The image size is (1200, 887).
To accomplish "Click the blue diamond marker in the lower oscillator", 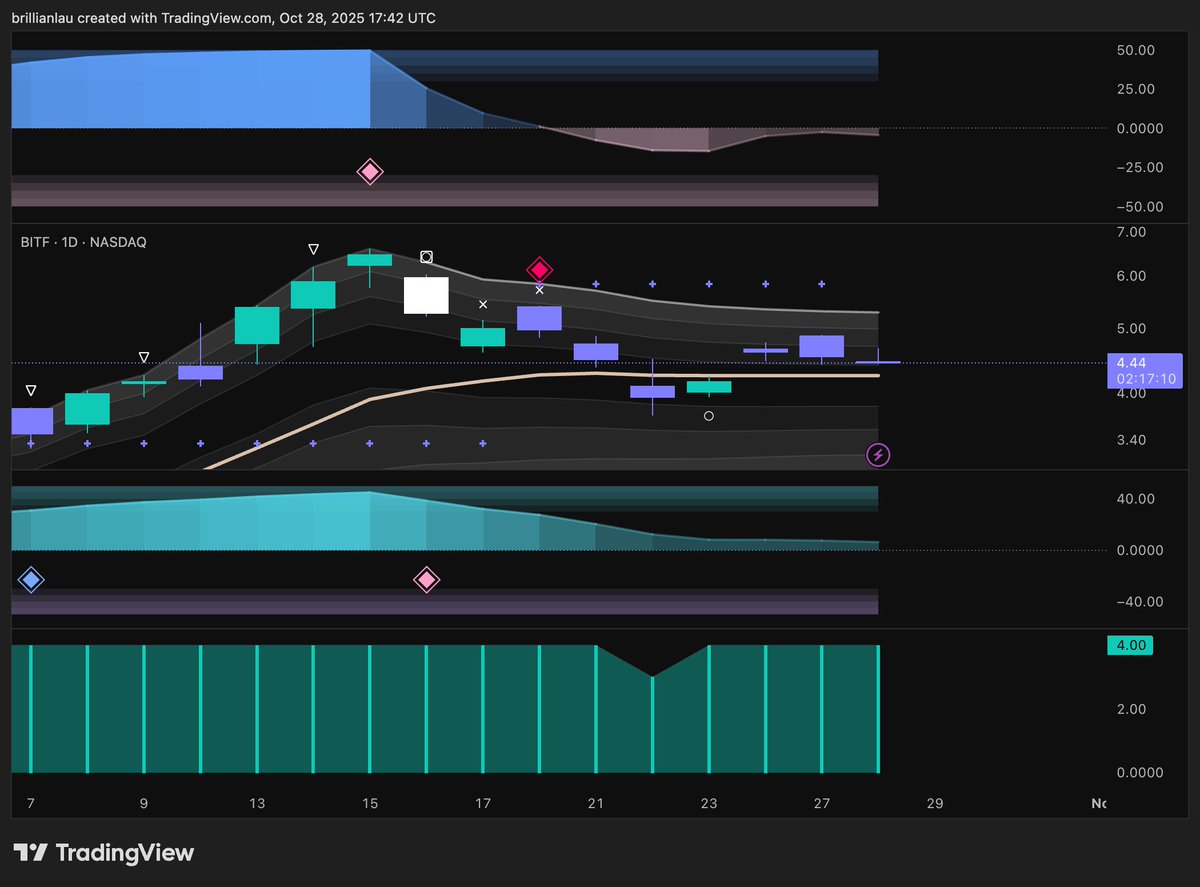I will 31,579.
